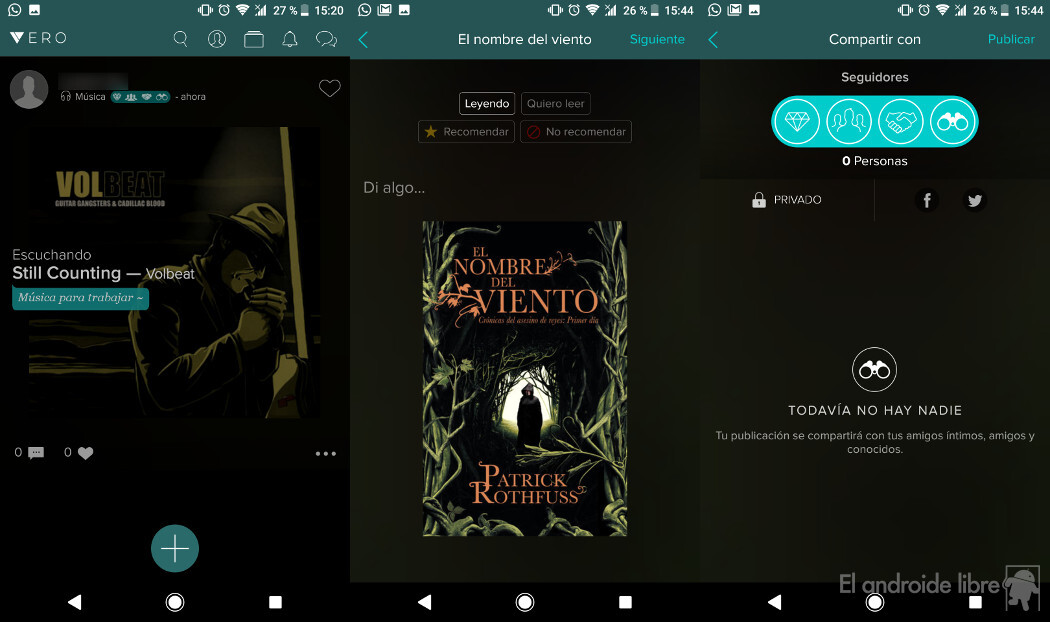
Task: Tap Android home button on first screen
Action: (x=175, y=603)
